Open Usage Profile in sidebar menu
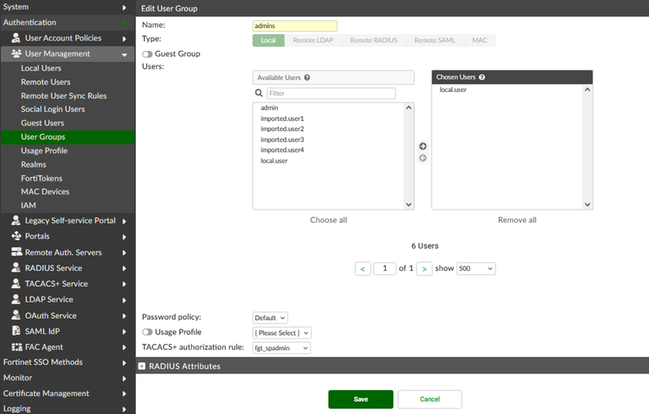The height and width of the screenshot is (414, 649). point(44,151)
